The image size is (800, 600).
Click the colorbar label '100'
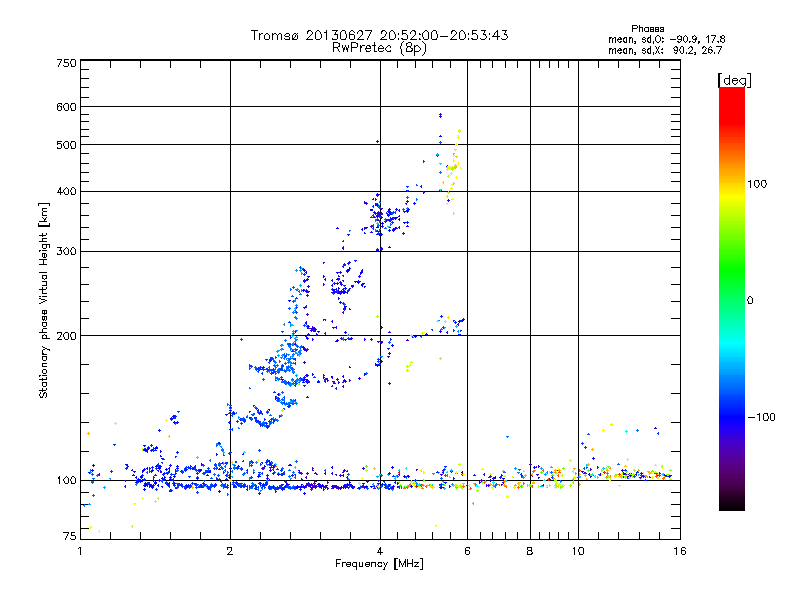(757, 184)
